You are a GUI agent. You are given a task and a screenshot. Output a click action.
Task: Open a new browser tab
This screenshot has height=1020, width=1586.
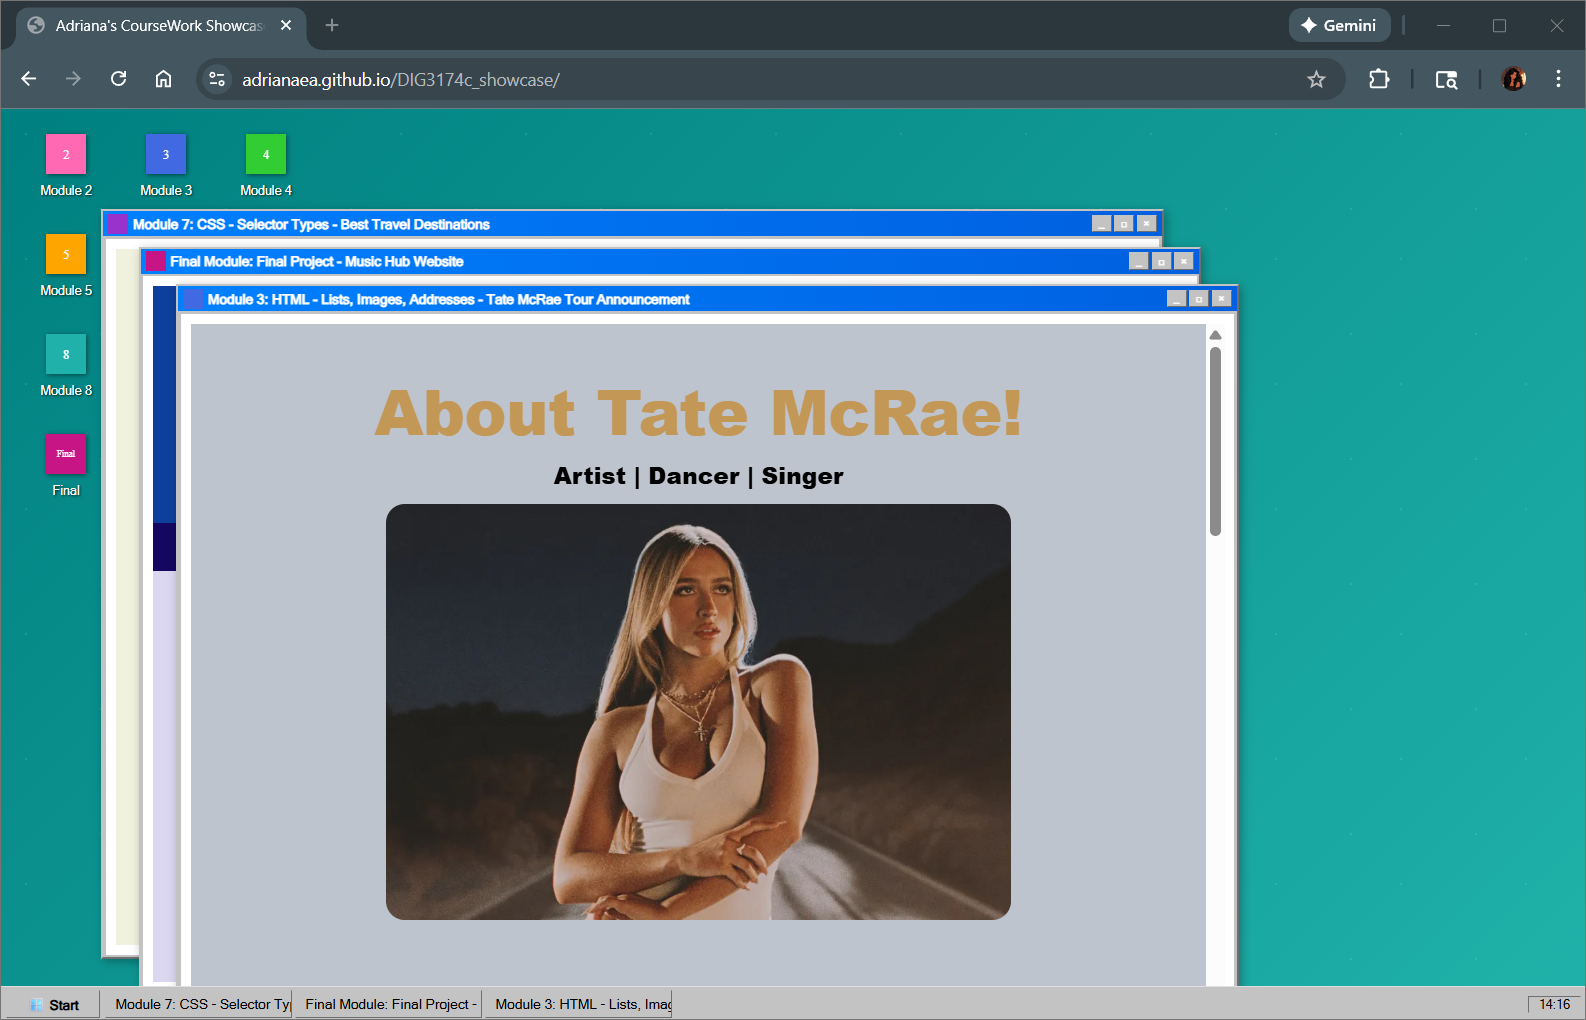point(332,25)
